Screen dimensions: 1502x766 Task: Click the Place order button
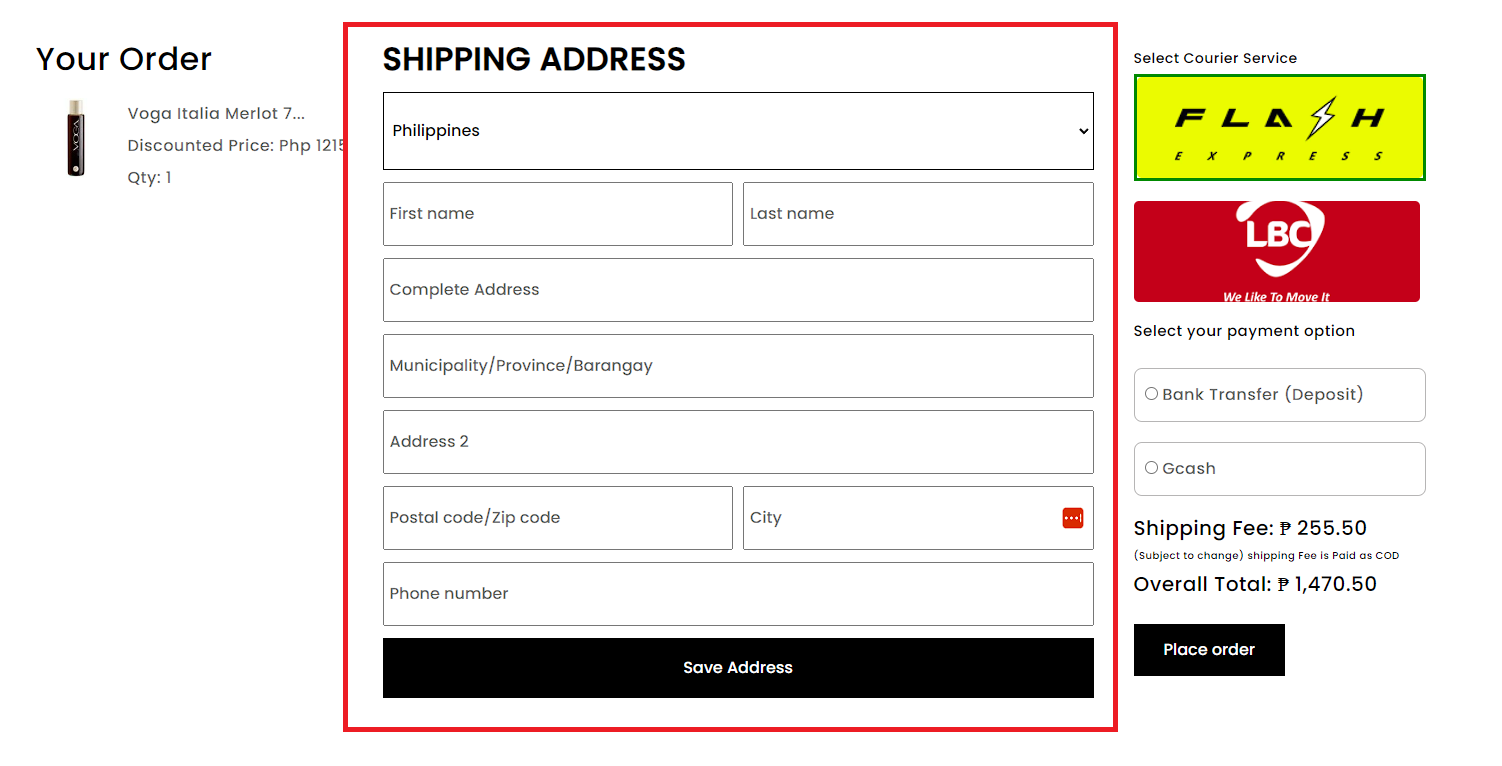pyautogui.click(x=1208, y=650)
